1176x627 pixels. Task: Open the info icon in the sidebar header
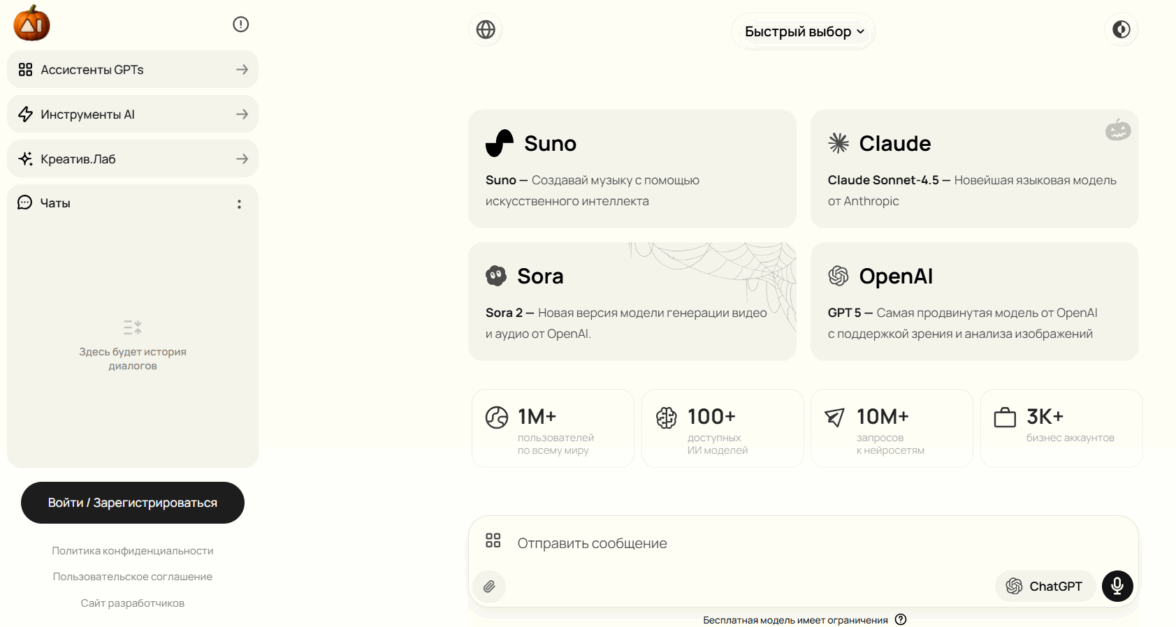click(240, 24)
